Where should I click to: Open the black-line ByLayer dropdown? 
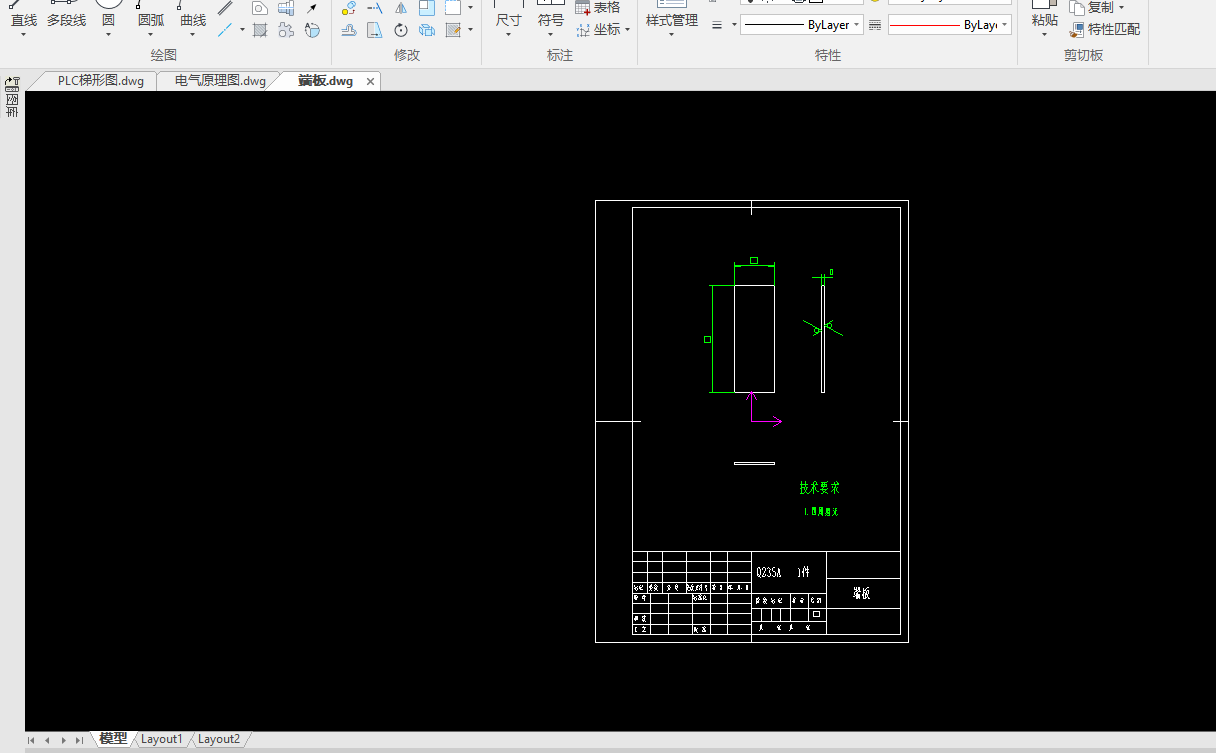point(802,25)
